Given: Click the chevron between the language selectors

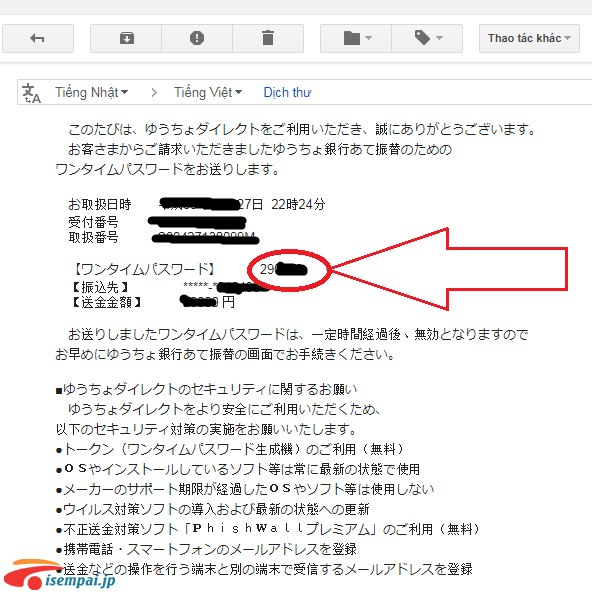Looking at the screenshot, I should click(x=154, y=92).
